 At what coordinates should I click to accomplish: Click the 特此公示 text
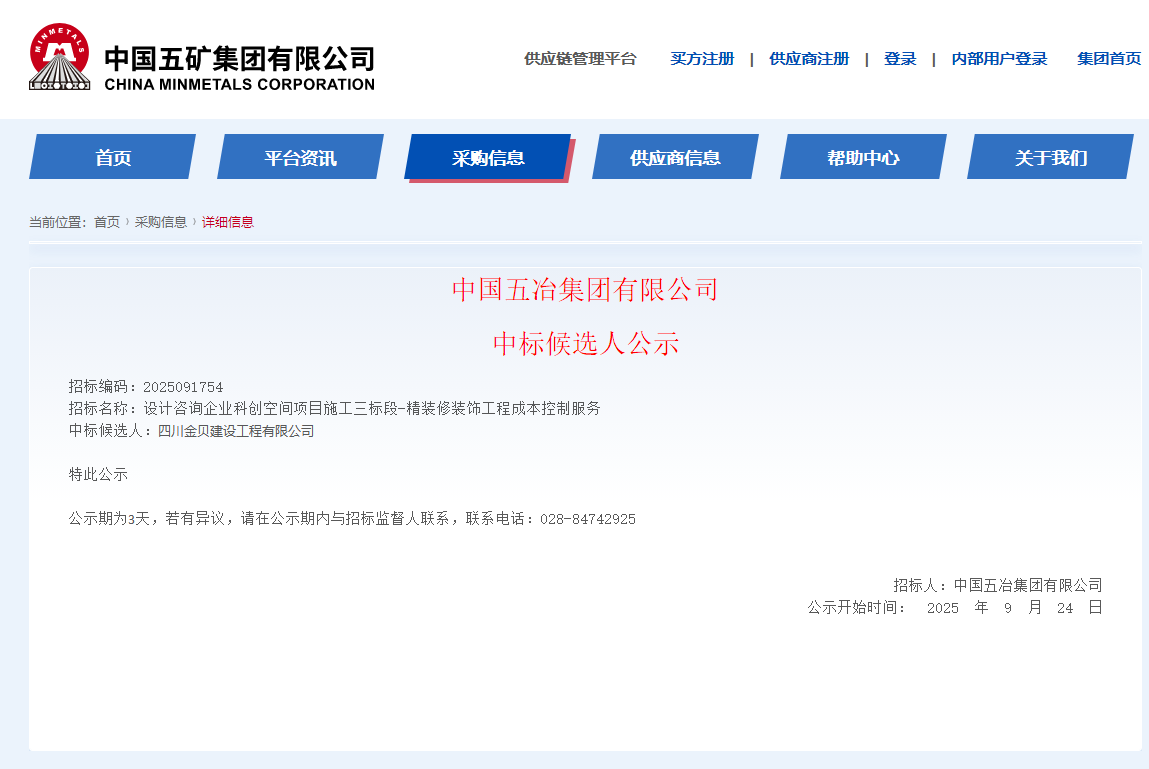[98, 474]
